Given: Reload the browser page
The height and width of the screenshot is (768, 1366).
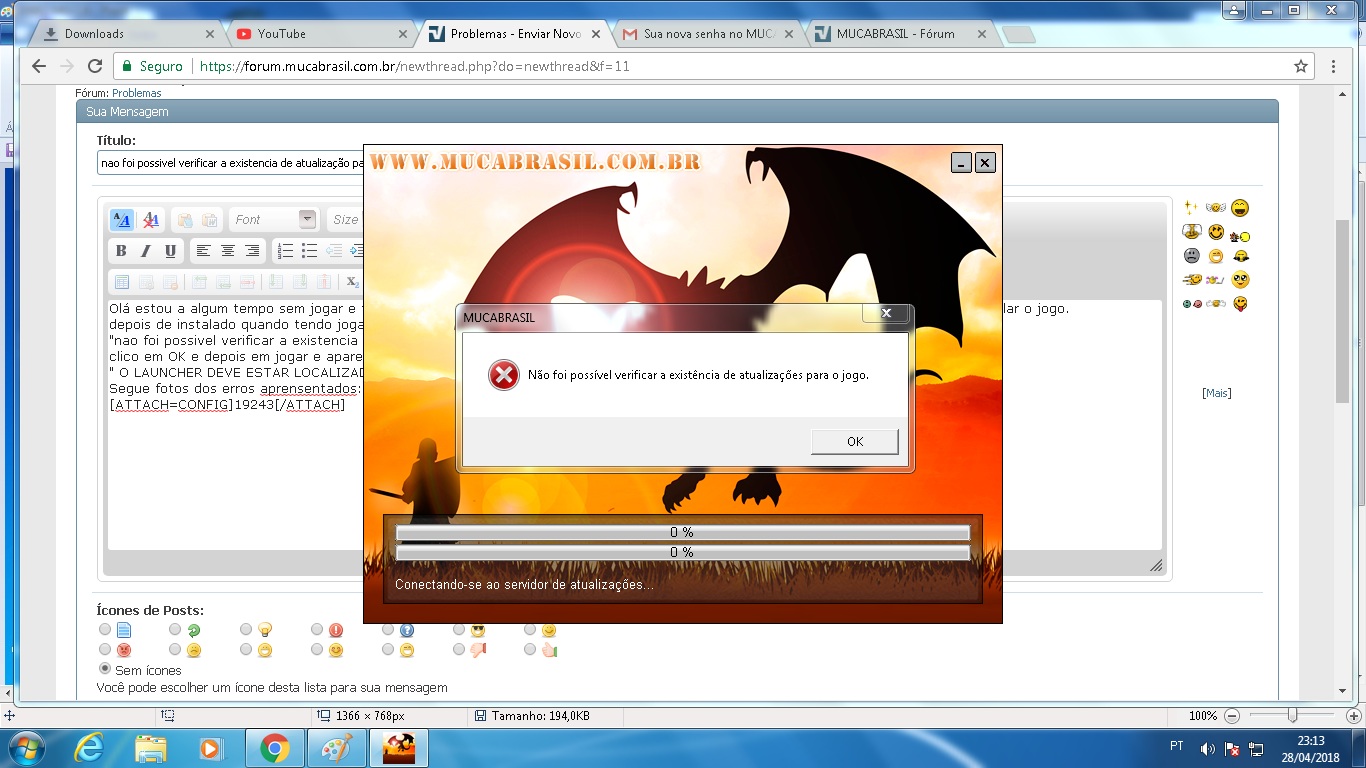Looking at the screenshot, I should tap(95, 66).
